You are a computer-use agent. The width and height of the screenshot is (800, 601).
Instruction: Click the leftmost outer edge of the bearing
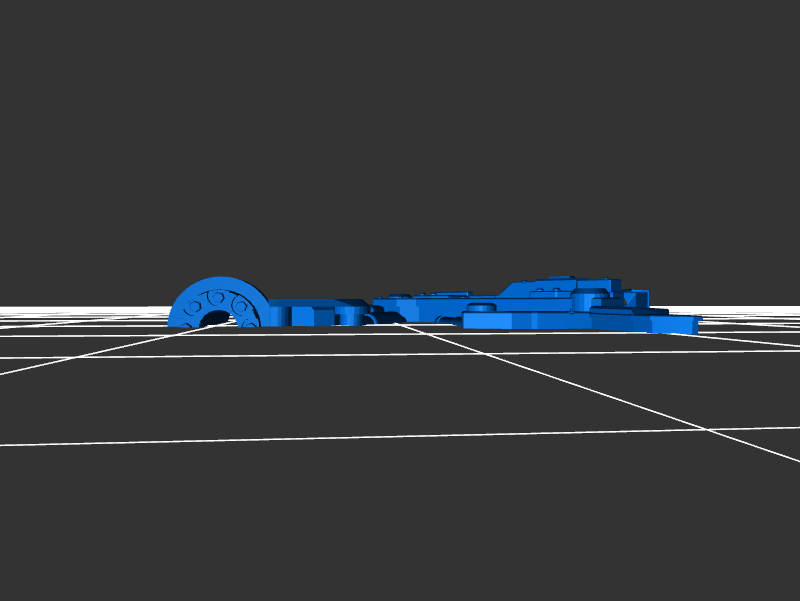point(172,318)
